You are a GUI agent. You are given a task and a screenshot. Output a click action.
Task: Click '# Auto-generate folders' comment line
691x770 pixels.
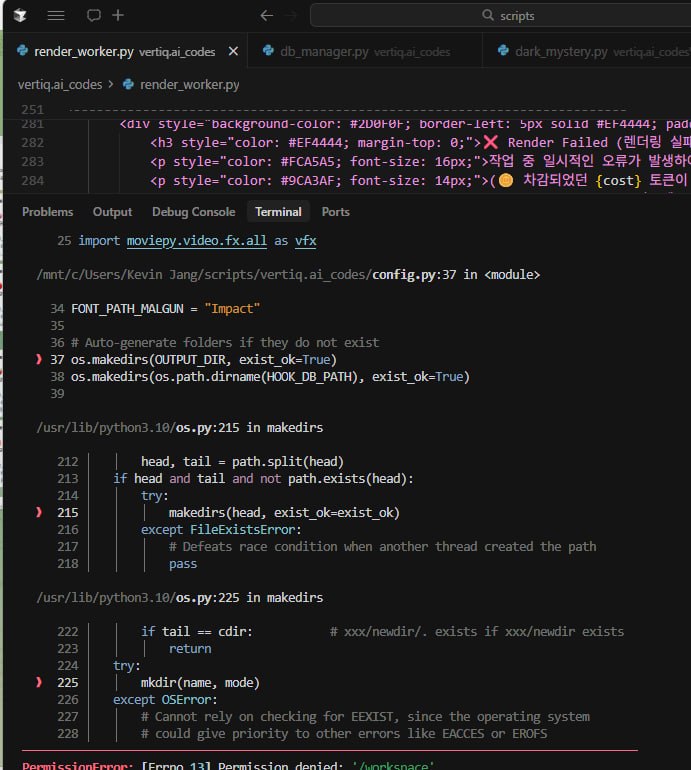pos(225,343)
